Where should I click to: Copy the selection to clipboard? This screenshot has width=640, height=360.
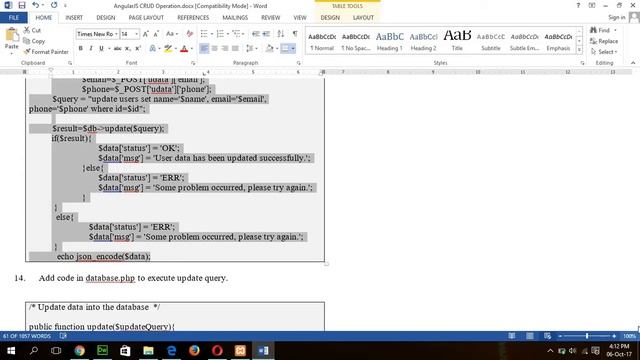[34, 41]
